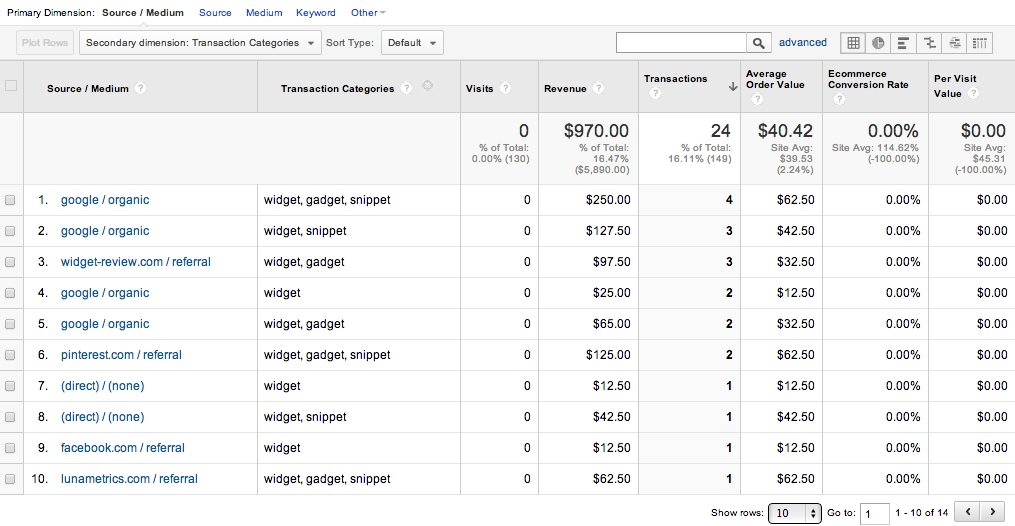Open the Secondary dimension: Transaction Categories dropdown
Viewport: 1015px width, 526px height.
point(200,43)
